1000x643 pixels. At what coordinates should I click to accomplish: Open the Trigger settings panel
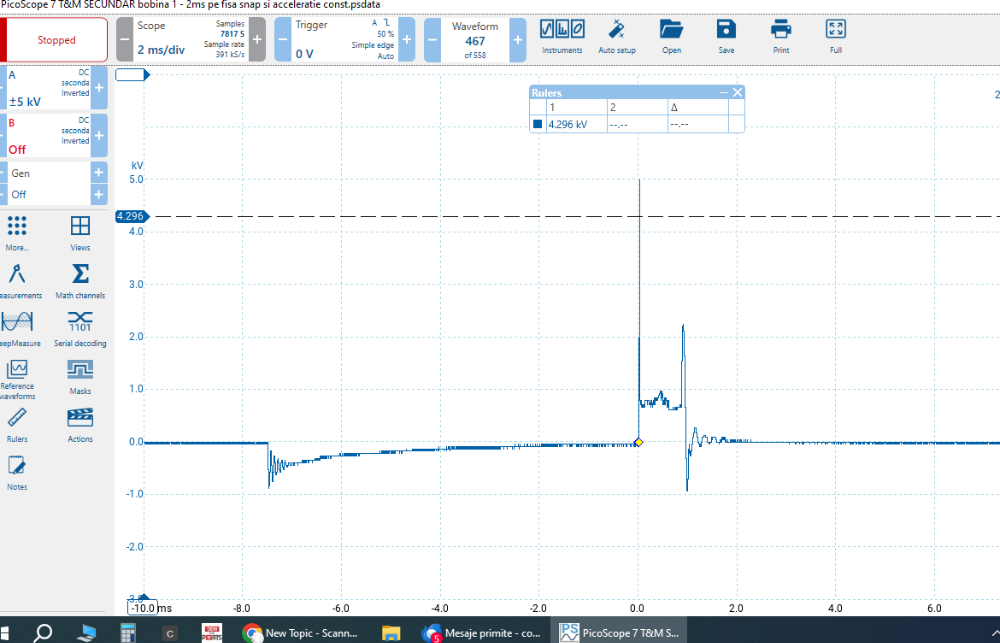[x=338, y=40]
